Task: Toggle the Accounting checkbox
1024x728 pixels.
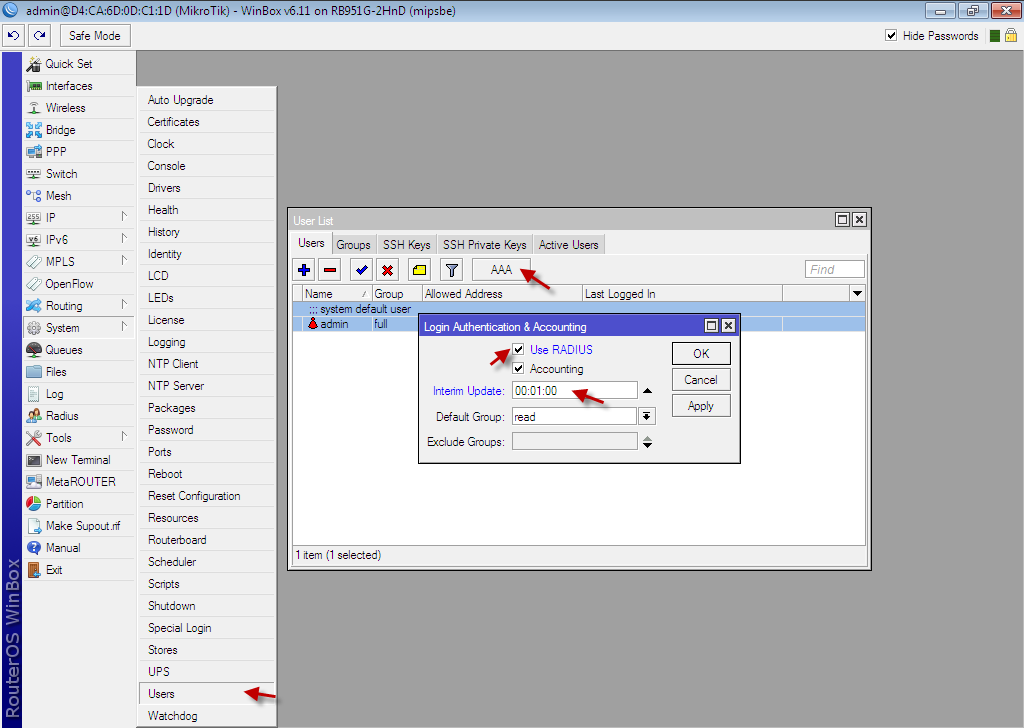Action: pyautogui.click(x=519, y=369)
